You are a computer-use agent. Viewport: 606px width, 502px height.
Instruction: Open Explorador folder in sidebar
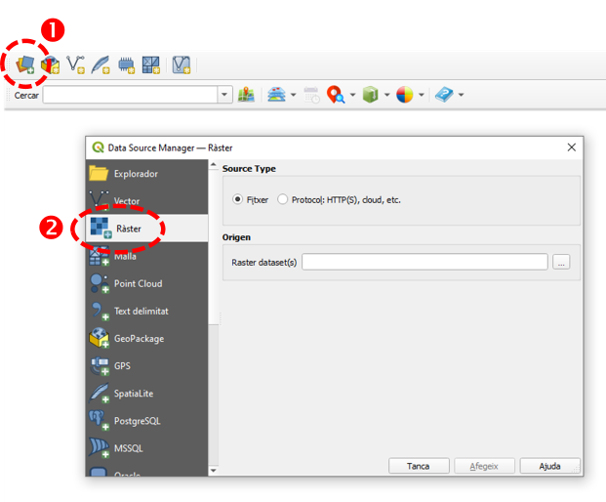tap(147, 174)
